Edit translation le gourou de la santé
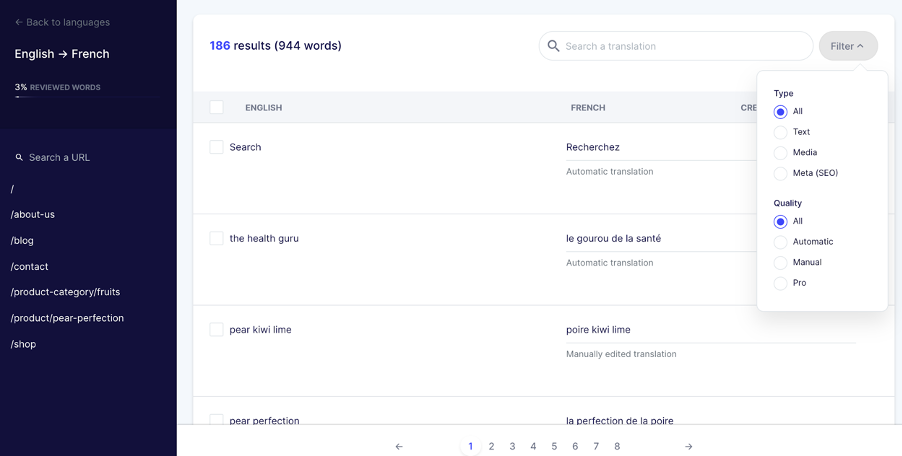This screenshot has width=902, height=456. pos(613,238)
